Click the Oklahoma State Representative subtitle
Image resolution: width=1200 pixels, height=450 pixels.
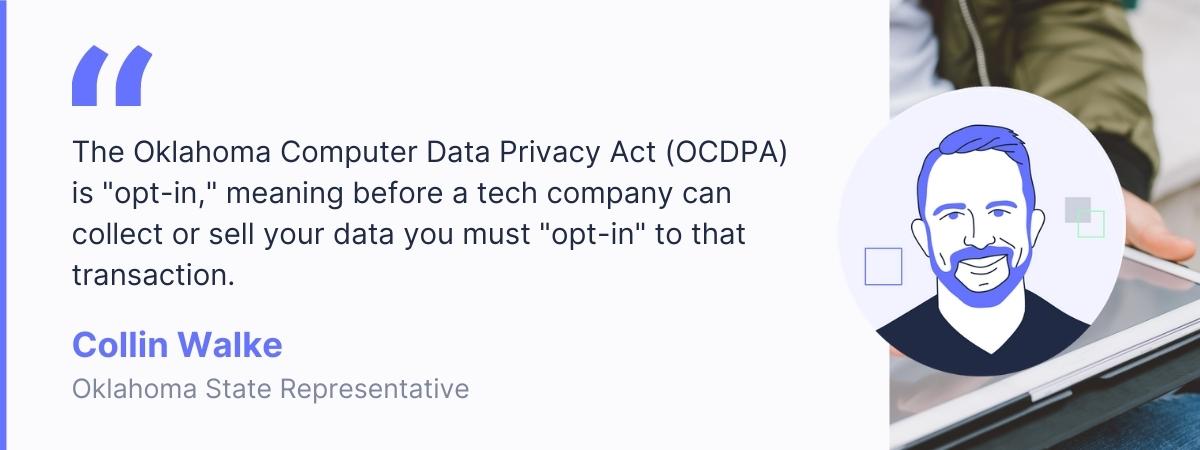pos(270,388)
